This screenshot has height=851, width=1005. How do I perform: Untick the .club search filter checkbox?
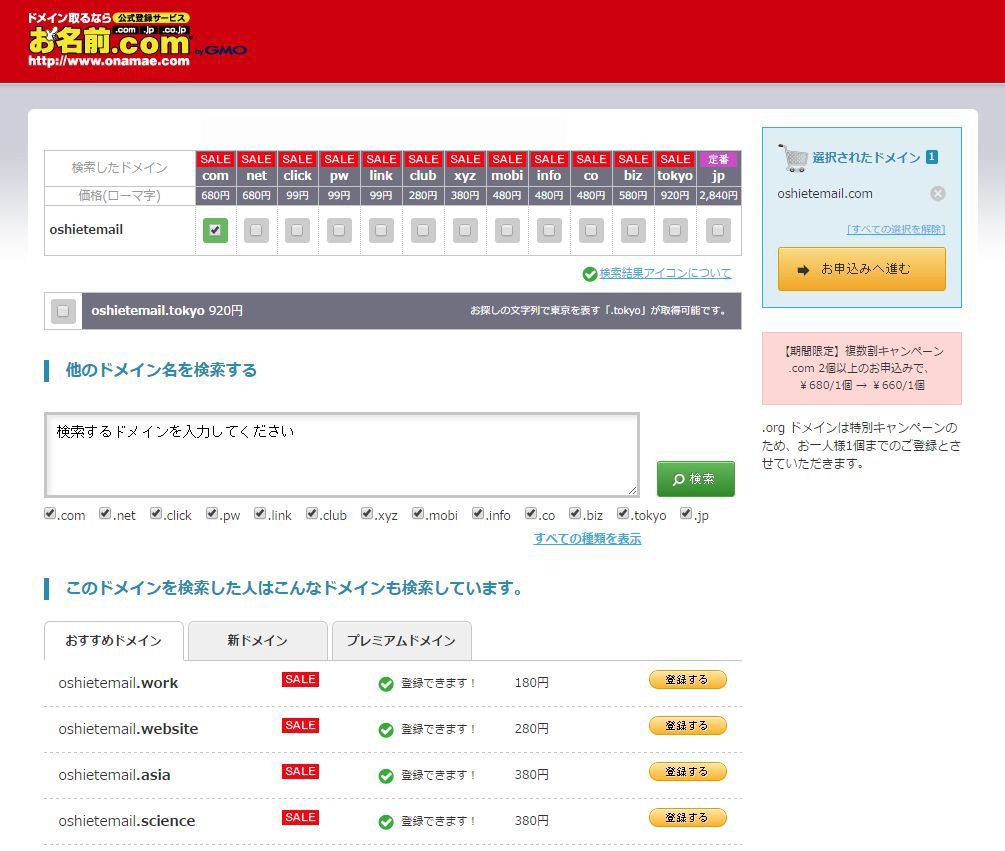coord(312,513)
